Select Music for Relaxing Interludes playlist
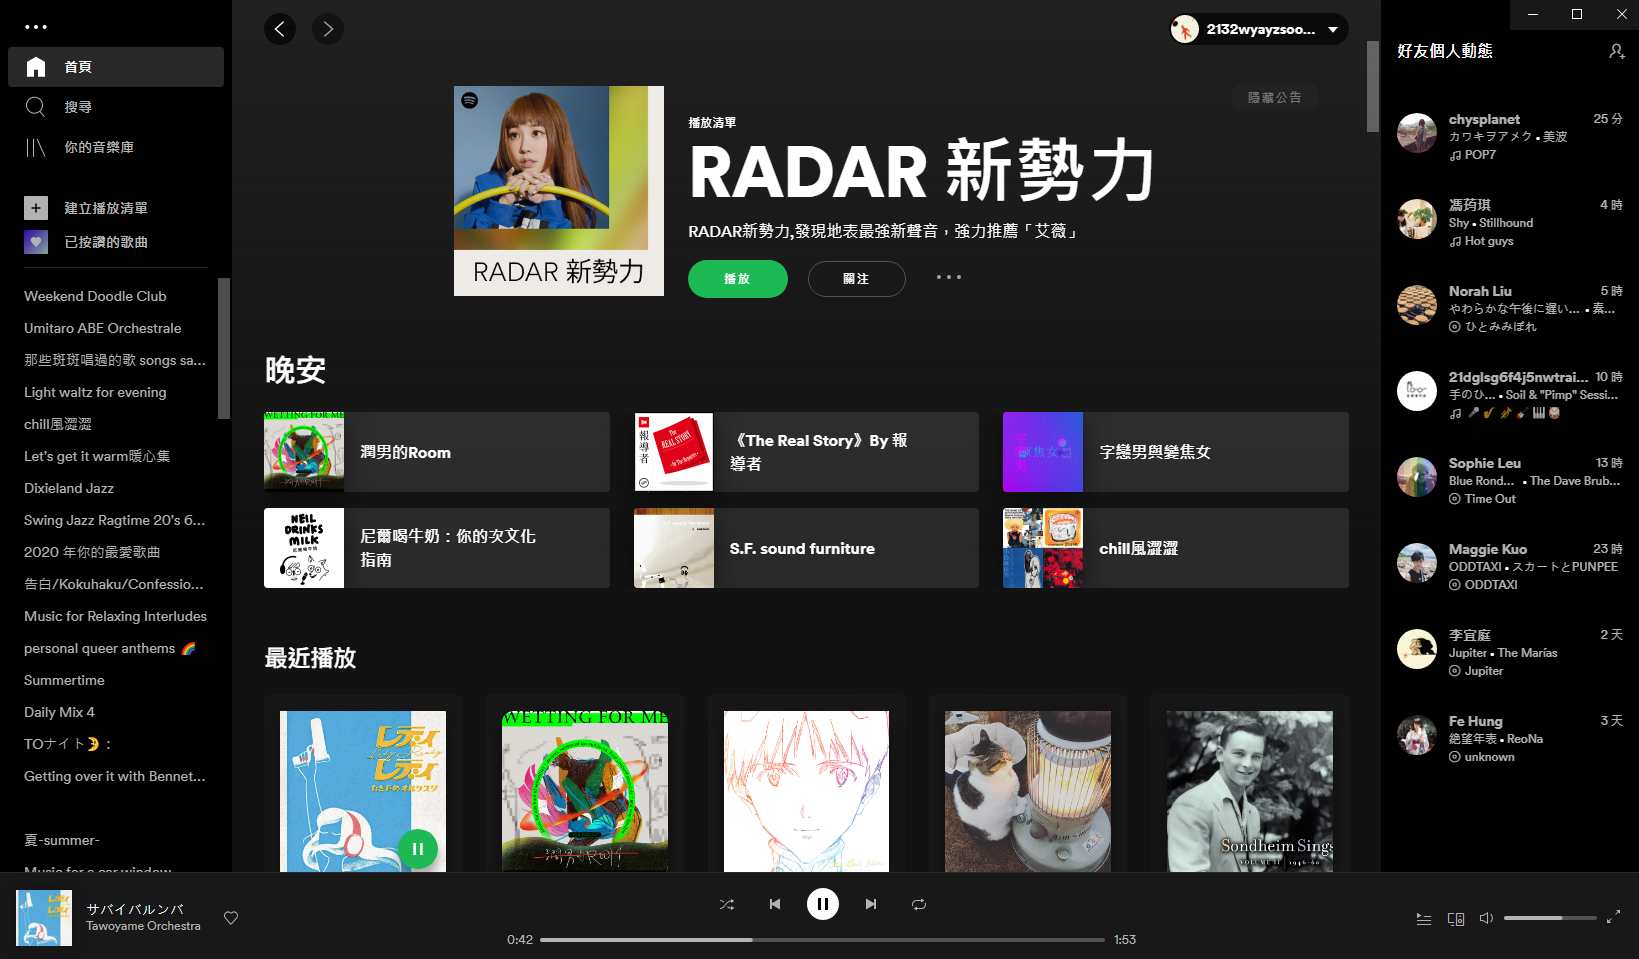Viewport: 1639px width, 959px height. point(115,616)
